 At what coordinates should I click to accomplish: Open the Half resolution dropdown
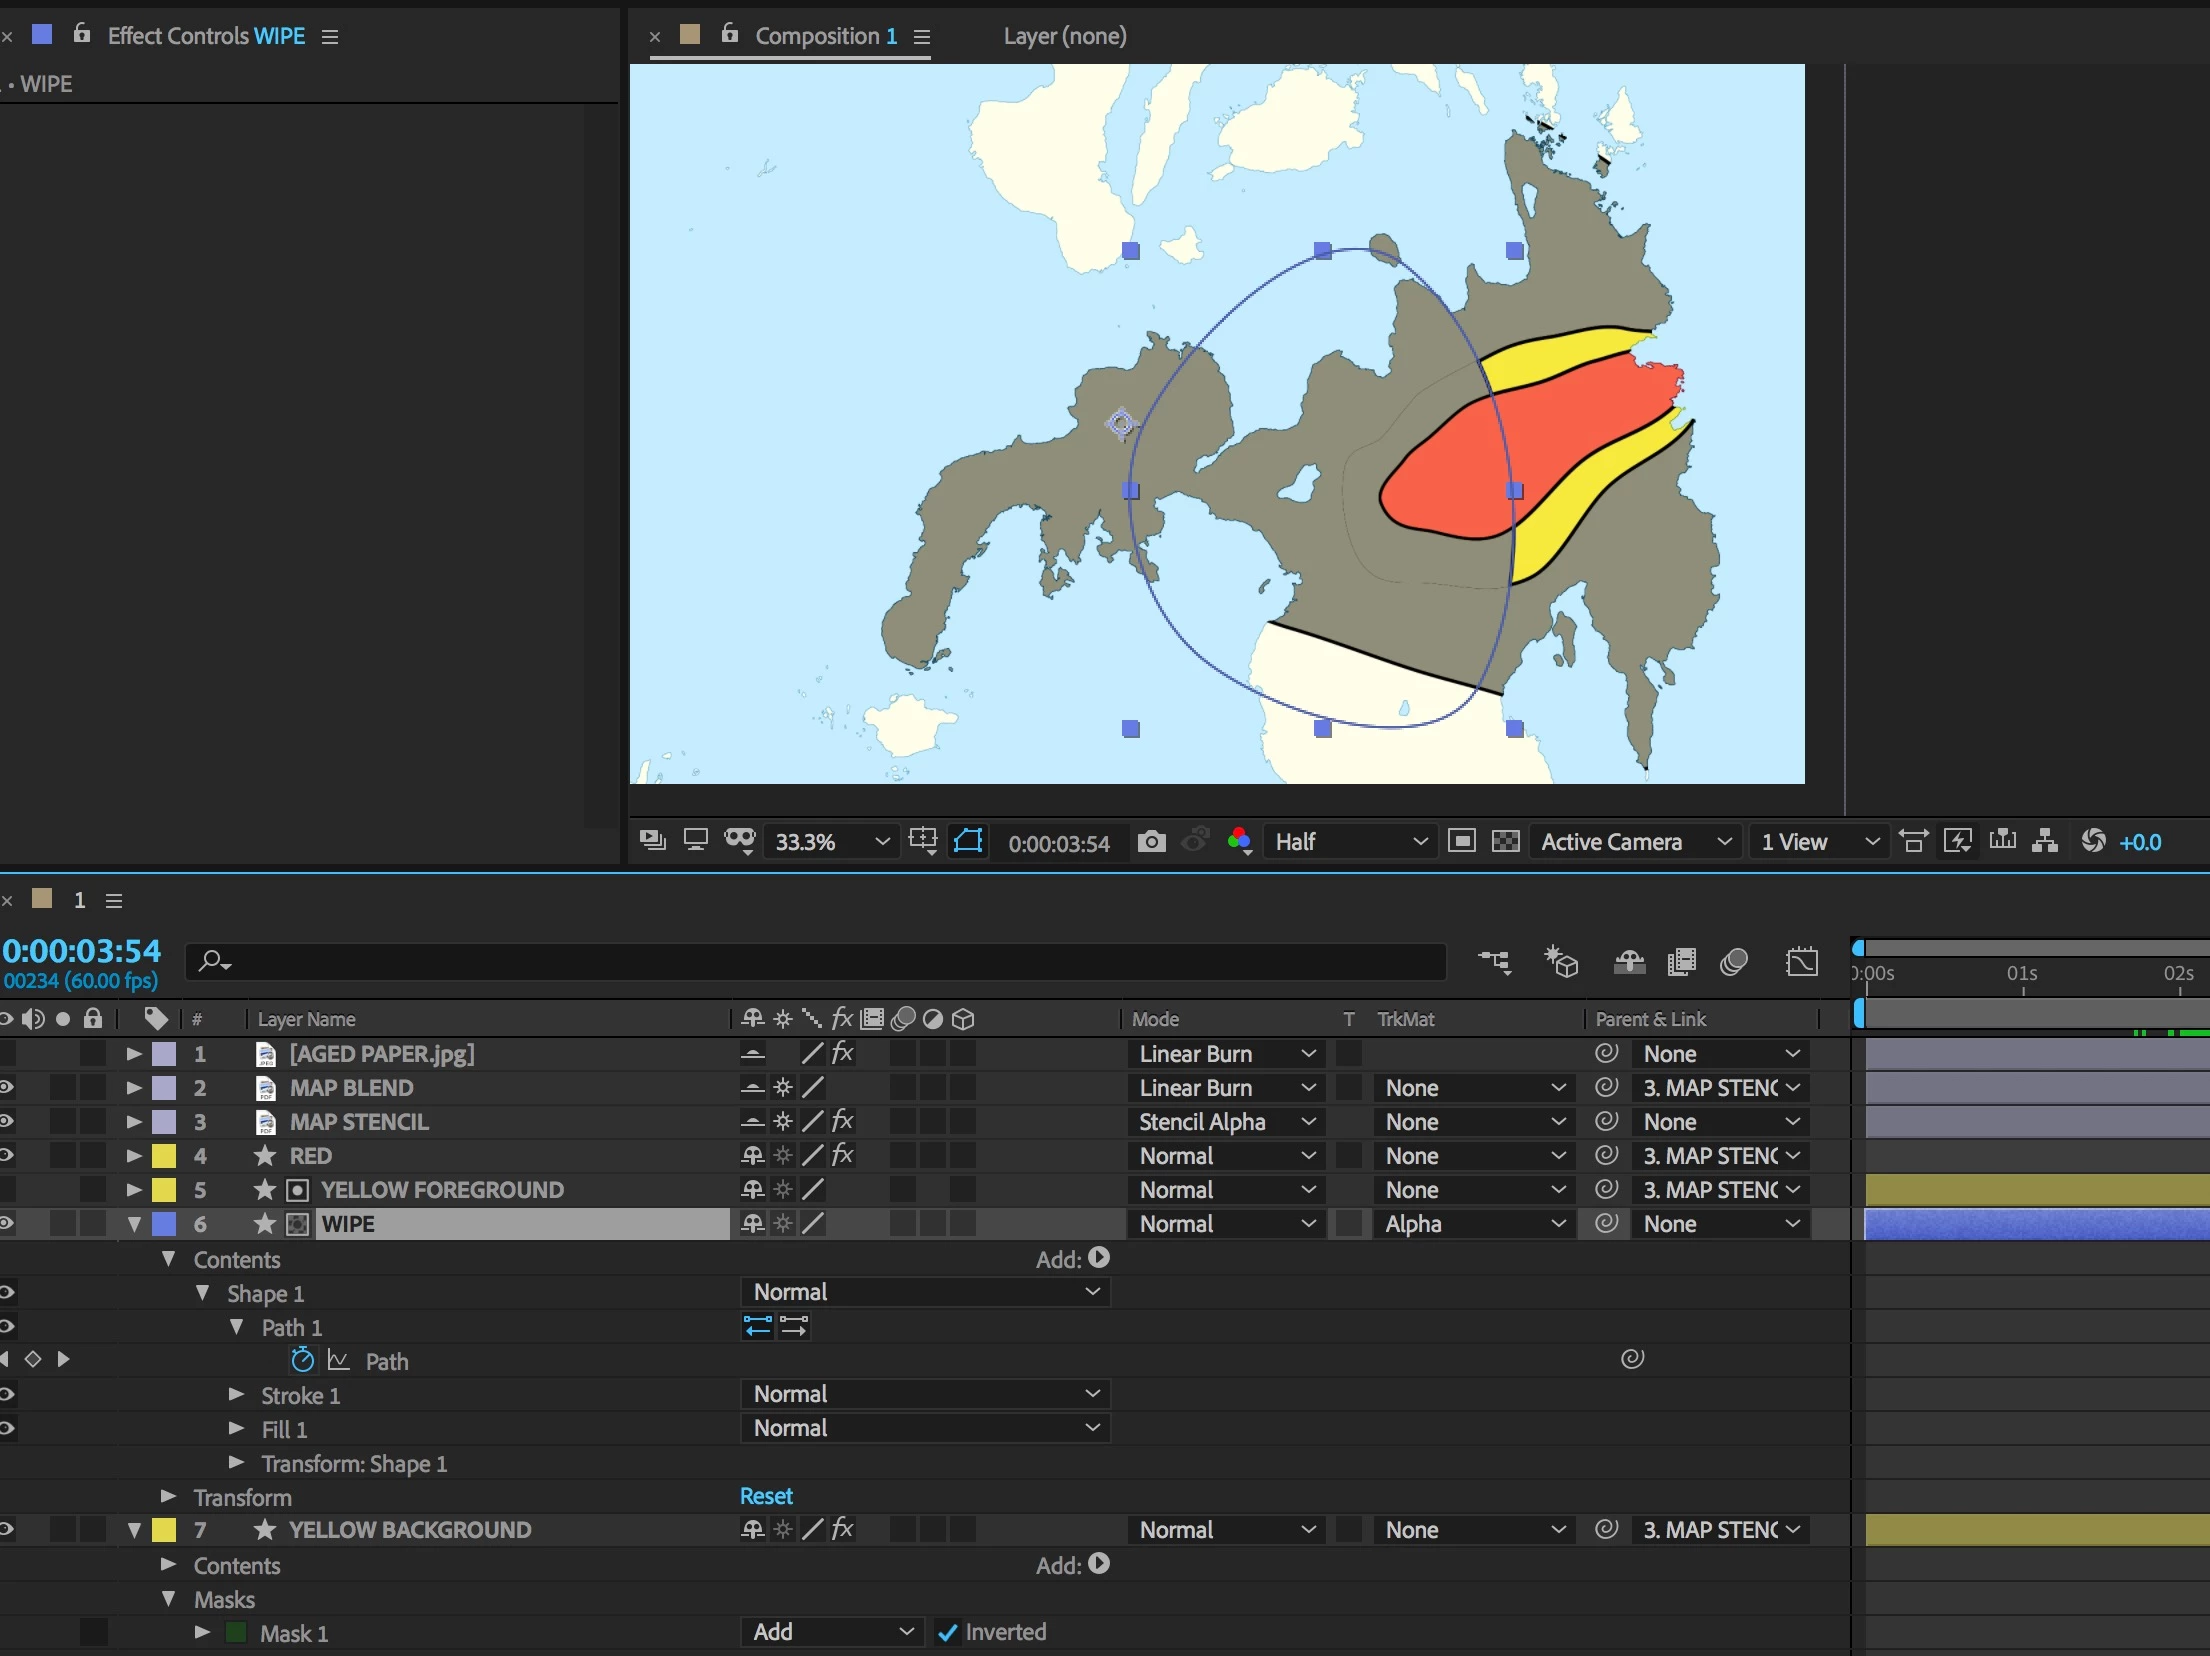pyautogui.click(x=1349, y=841)
